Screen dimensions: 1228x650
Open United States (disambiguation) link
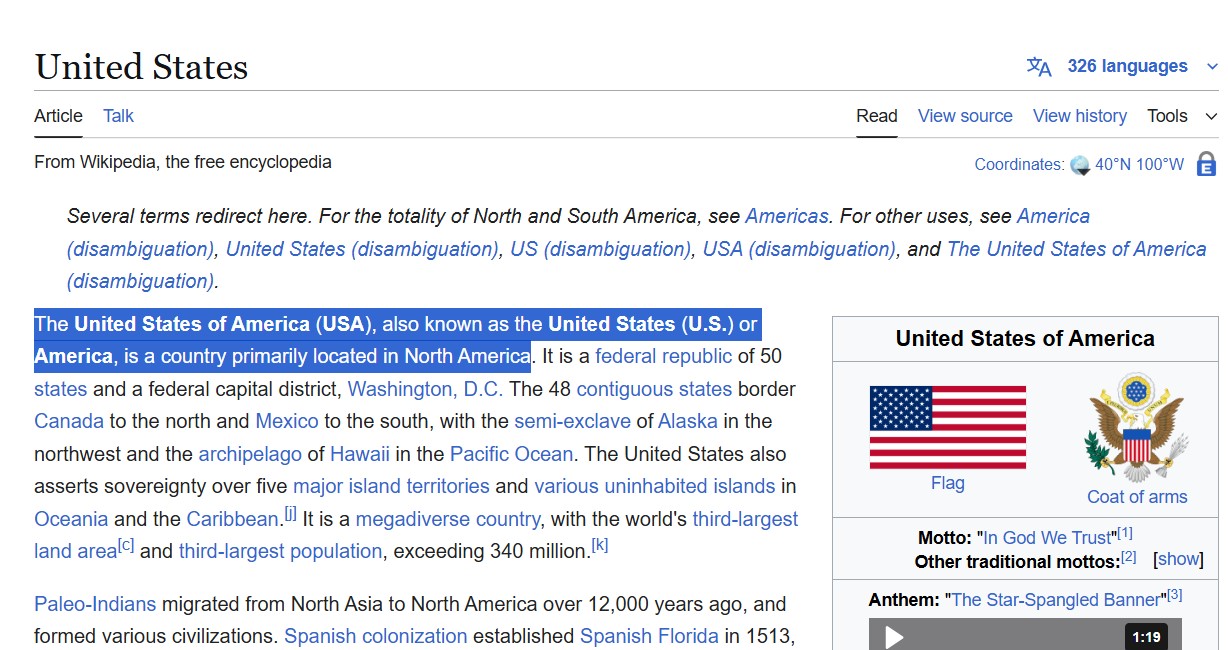coord(362,249)
